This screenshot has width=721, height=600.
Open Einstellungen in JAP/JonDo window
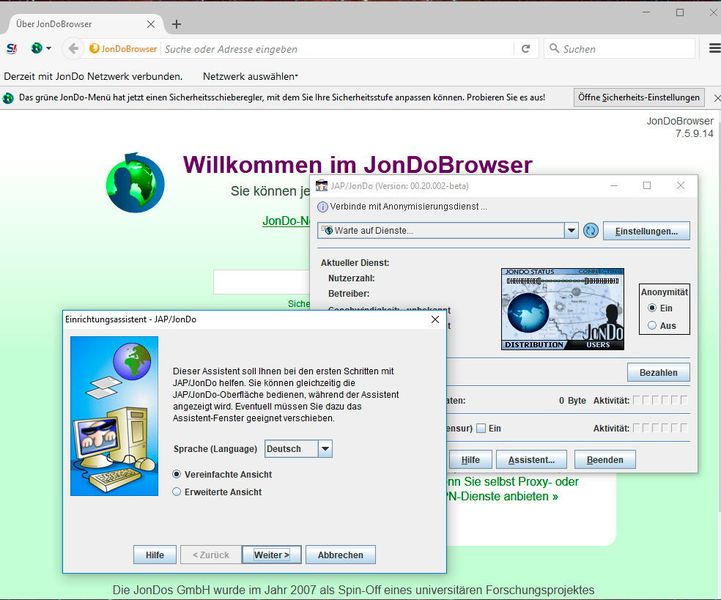[x=647, y=231]
